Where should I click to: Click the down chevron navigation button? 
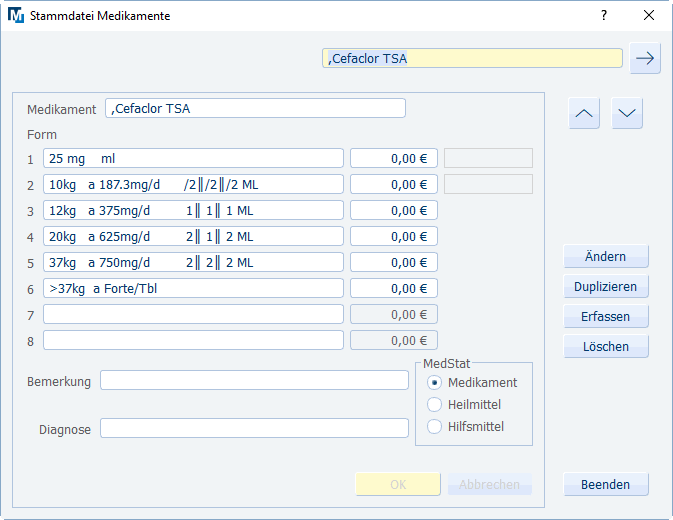point(627,113)
